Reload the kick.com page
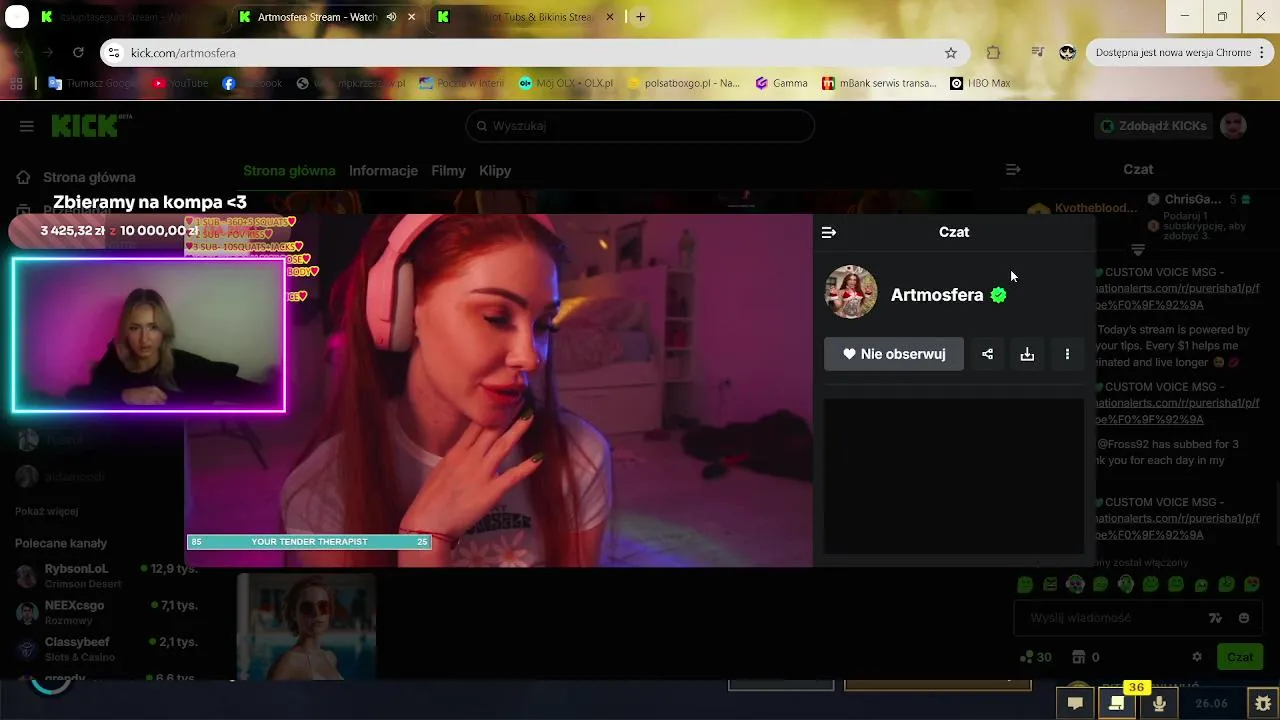The height and width of the screenshot is (720, 1280). click(x=78, y=53)
